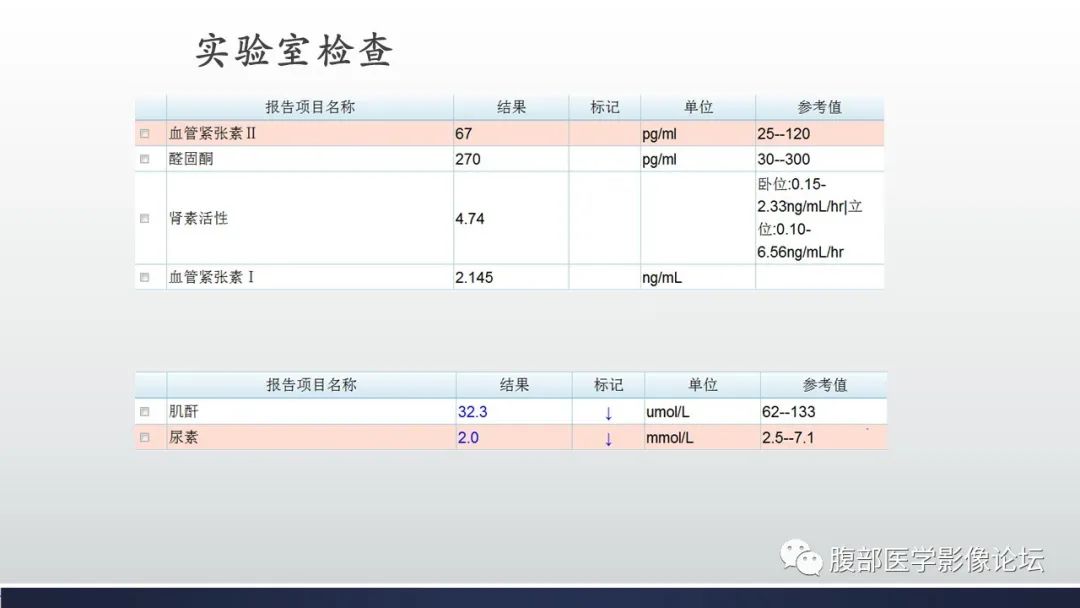Click 结果 column header in the upper table
The image size is (1080, 608).
[511, 107]
